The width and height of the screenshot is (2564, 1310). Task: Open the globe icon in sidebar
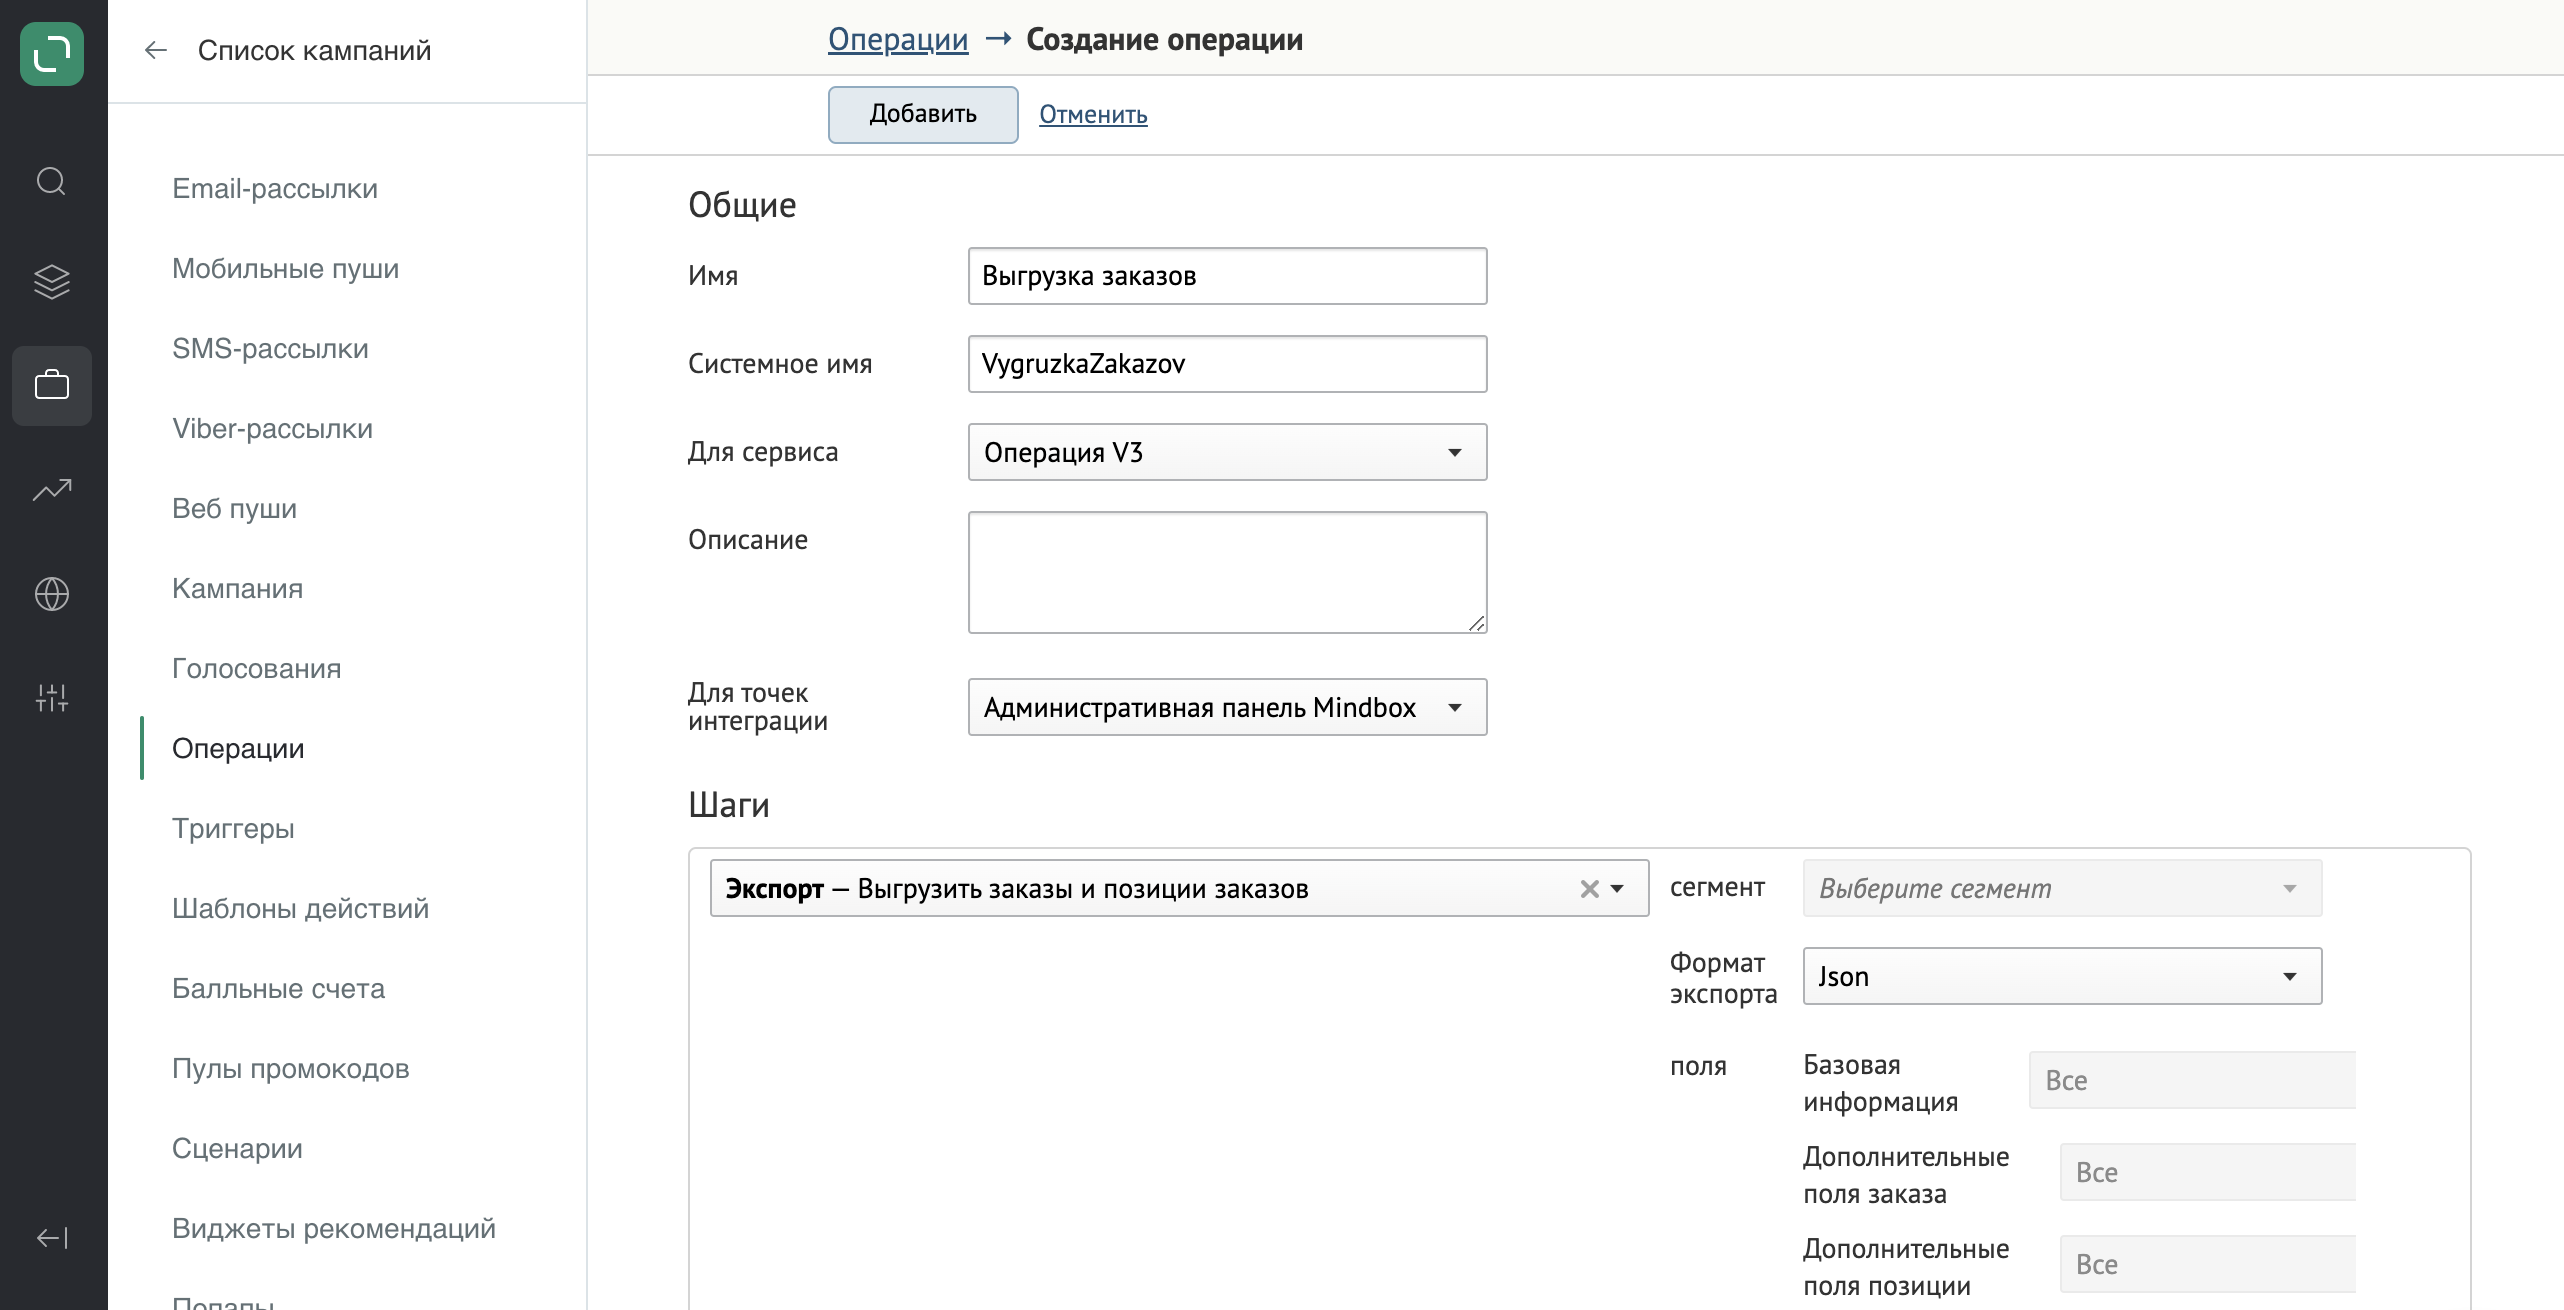(x=52, y=594)
